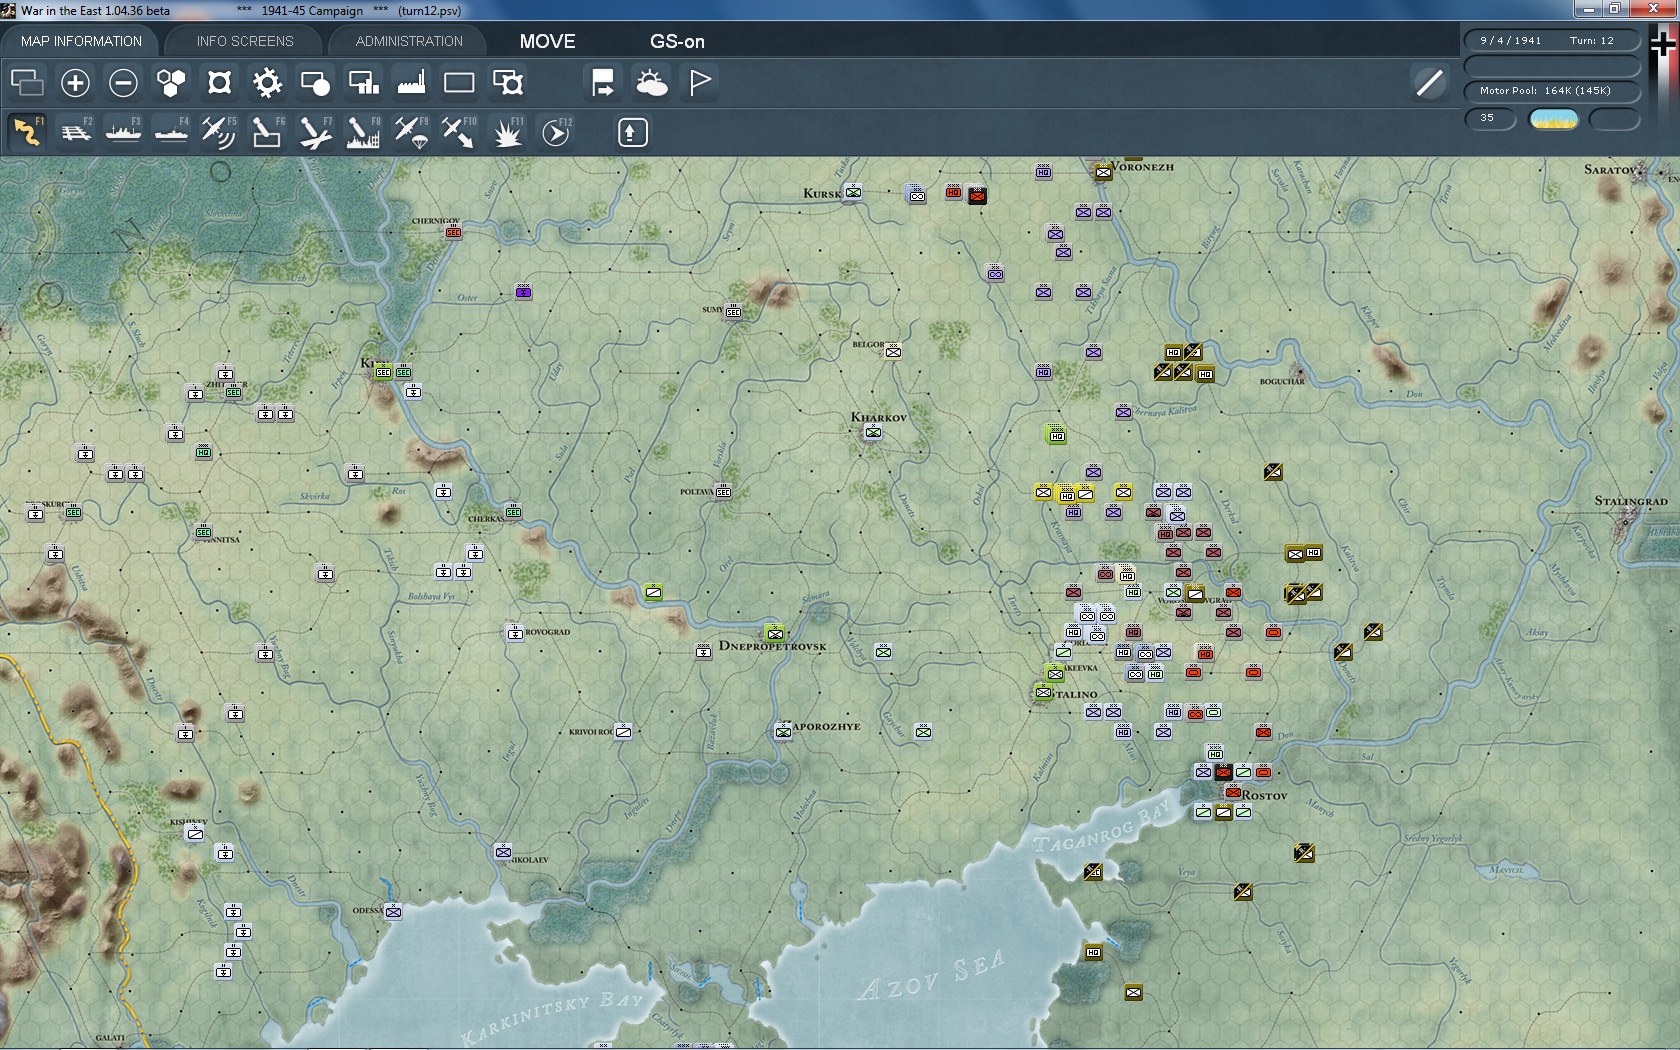Select the purple unit near Oster river

523,292
